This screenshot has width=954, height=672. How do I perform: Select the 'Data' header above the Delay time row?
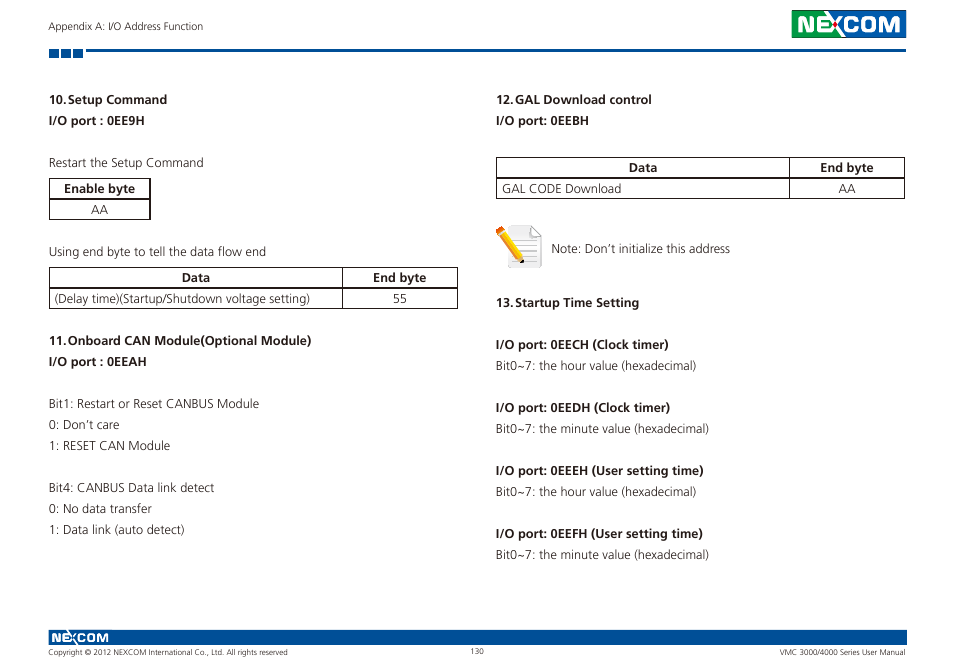click(x=196, y=277)
